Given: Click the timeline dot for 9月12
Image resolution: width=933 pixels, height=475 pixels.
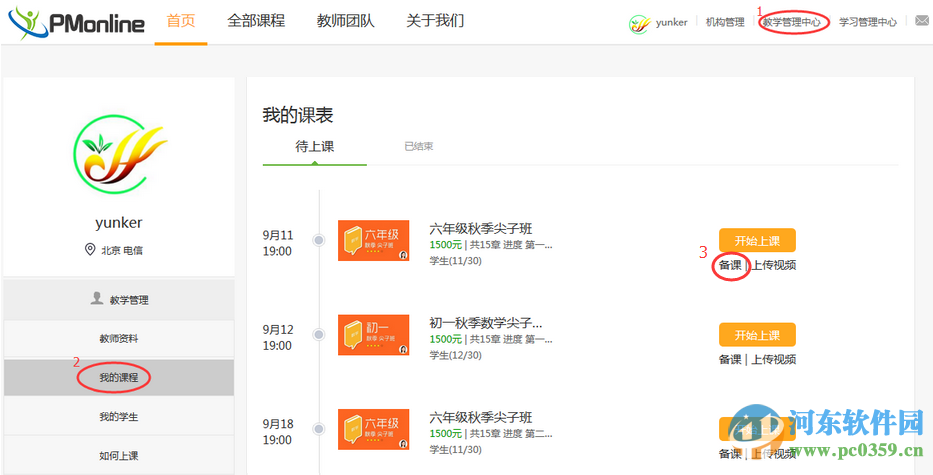Looking at the screenshot, I should (x=319, y=335).
